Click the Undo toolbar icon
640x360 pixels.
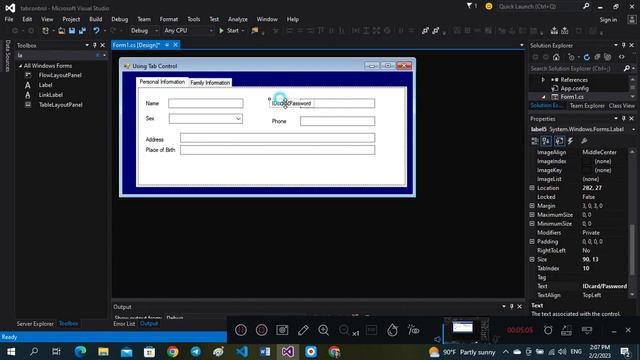(x=96, y=31)
